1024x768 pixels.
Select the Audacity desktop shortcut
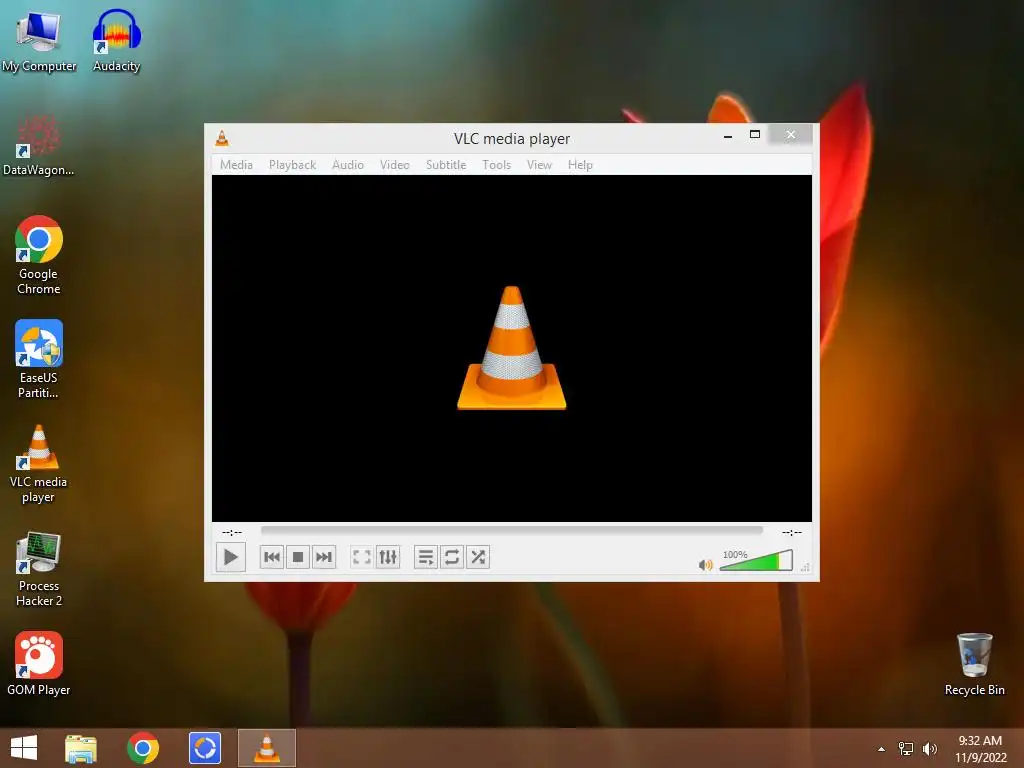click(x=116, y=40)
